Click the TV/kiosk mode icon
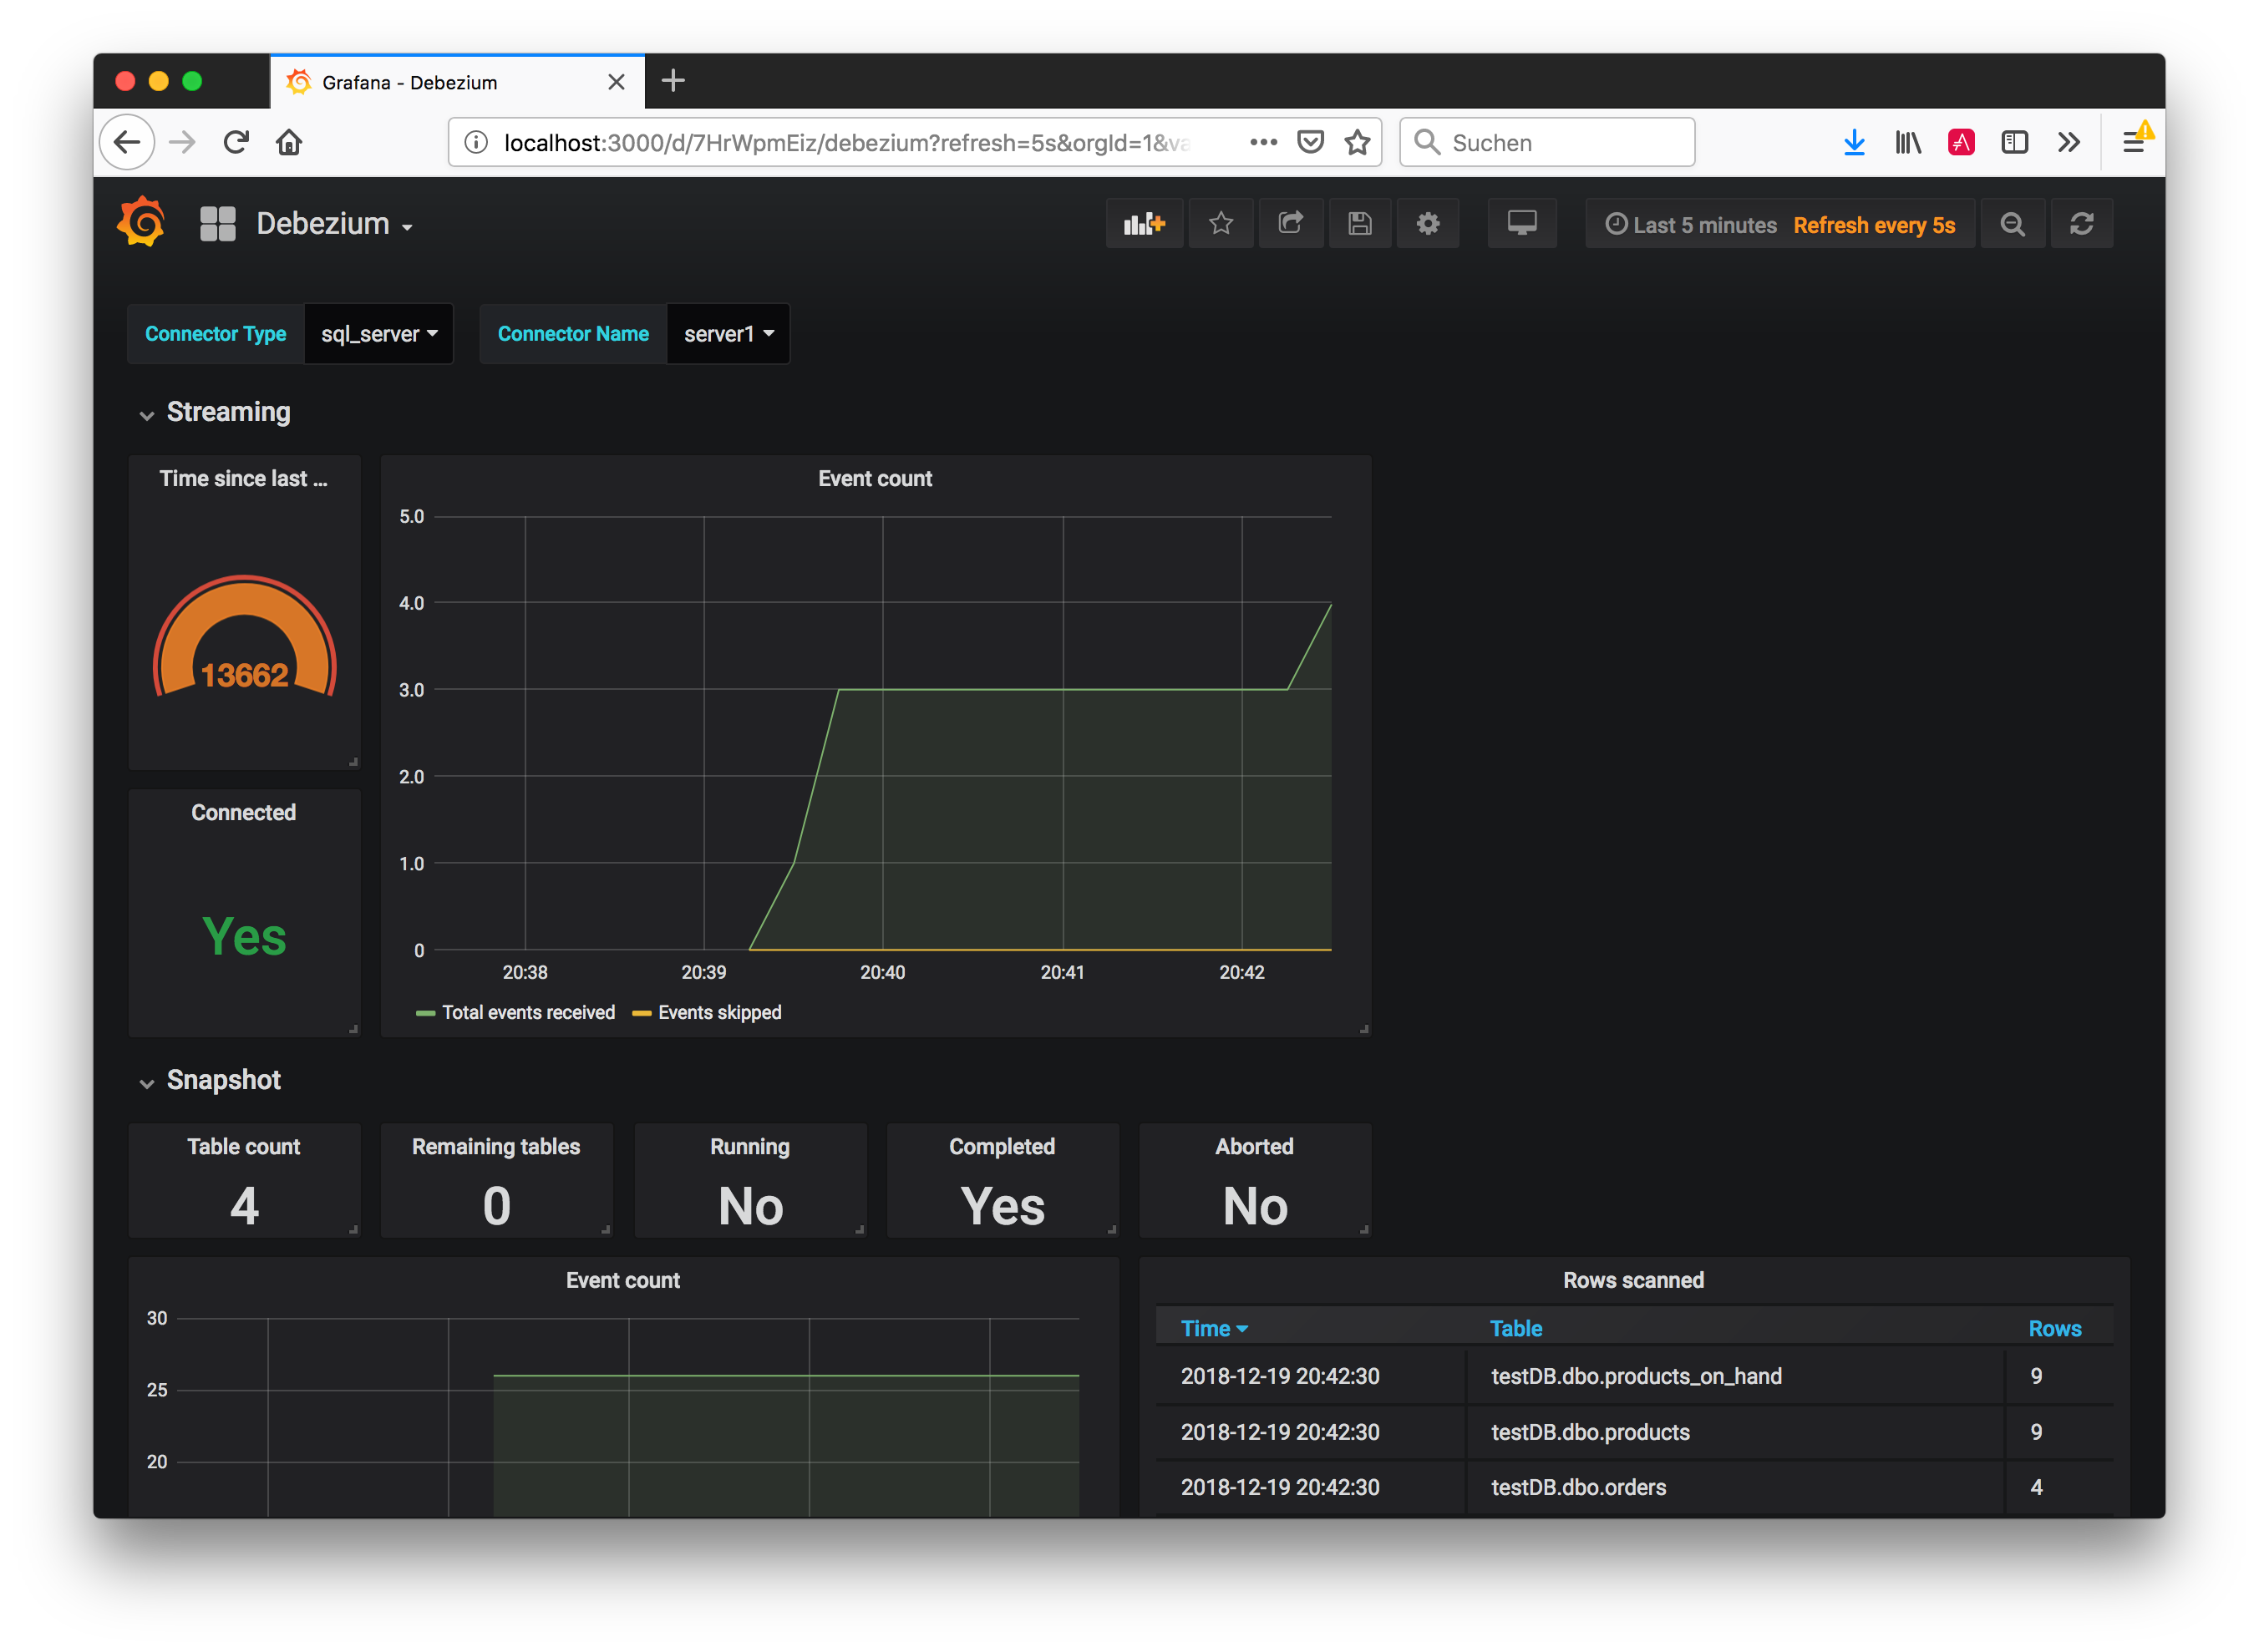This screenshot has height=1652, width=2259. click(x=1520, y=223)
